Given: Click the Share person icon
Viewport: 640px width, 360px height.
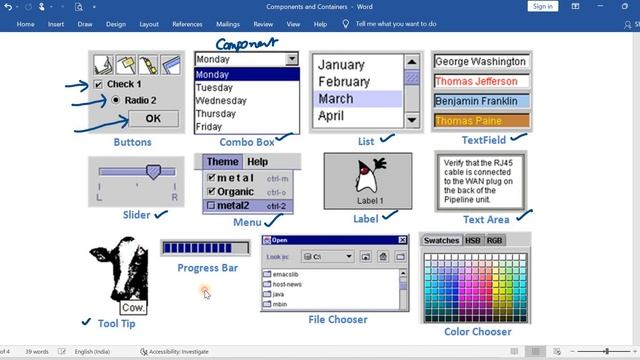Looking at the screenshot, I should pos(628,25).
